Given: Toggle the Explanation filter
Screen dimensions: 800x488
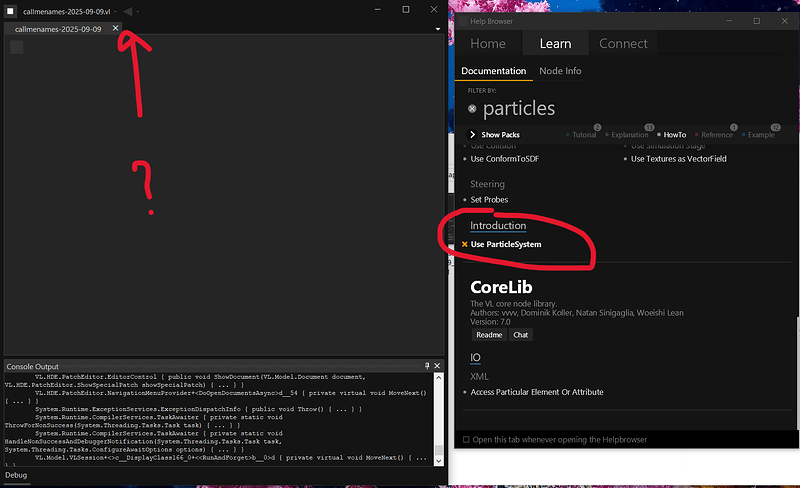Looking at the screenshot, I should coord(629,135).
